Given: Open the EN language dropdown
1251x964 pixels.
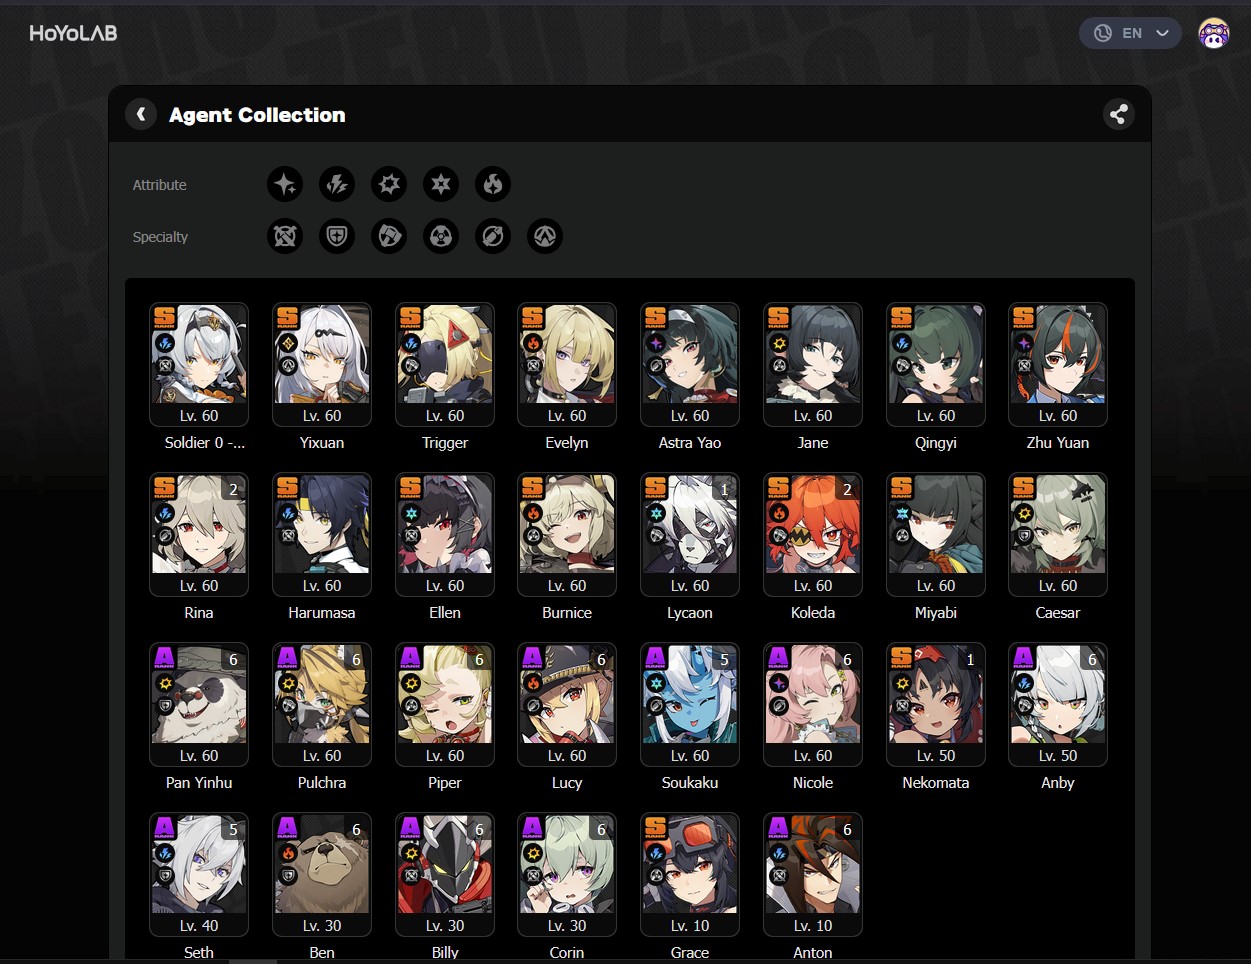Looking at the screenshot, I should (x=1130, y=33).
